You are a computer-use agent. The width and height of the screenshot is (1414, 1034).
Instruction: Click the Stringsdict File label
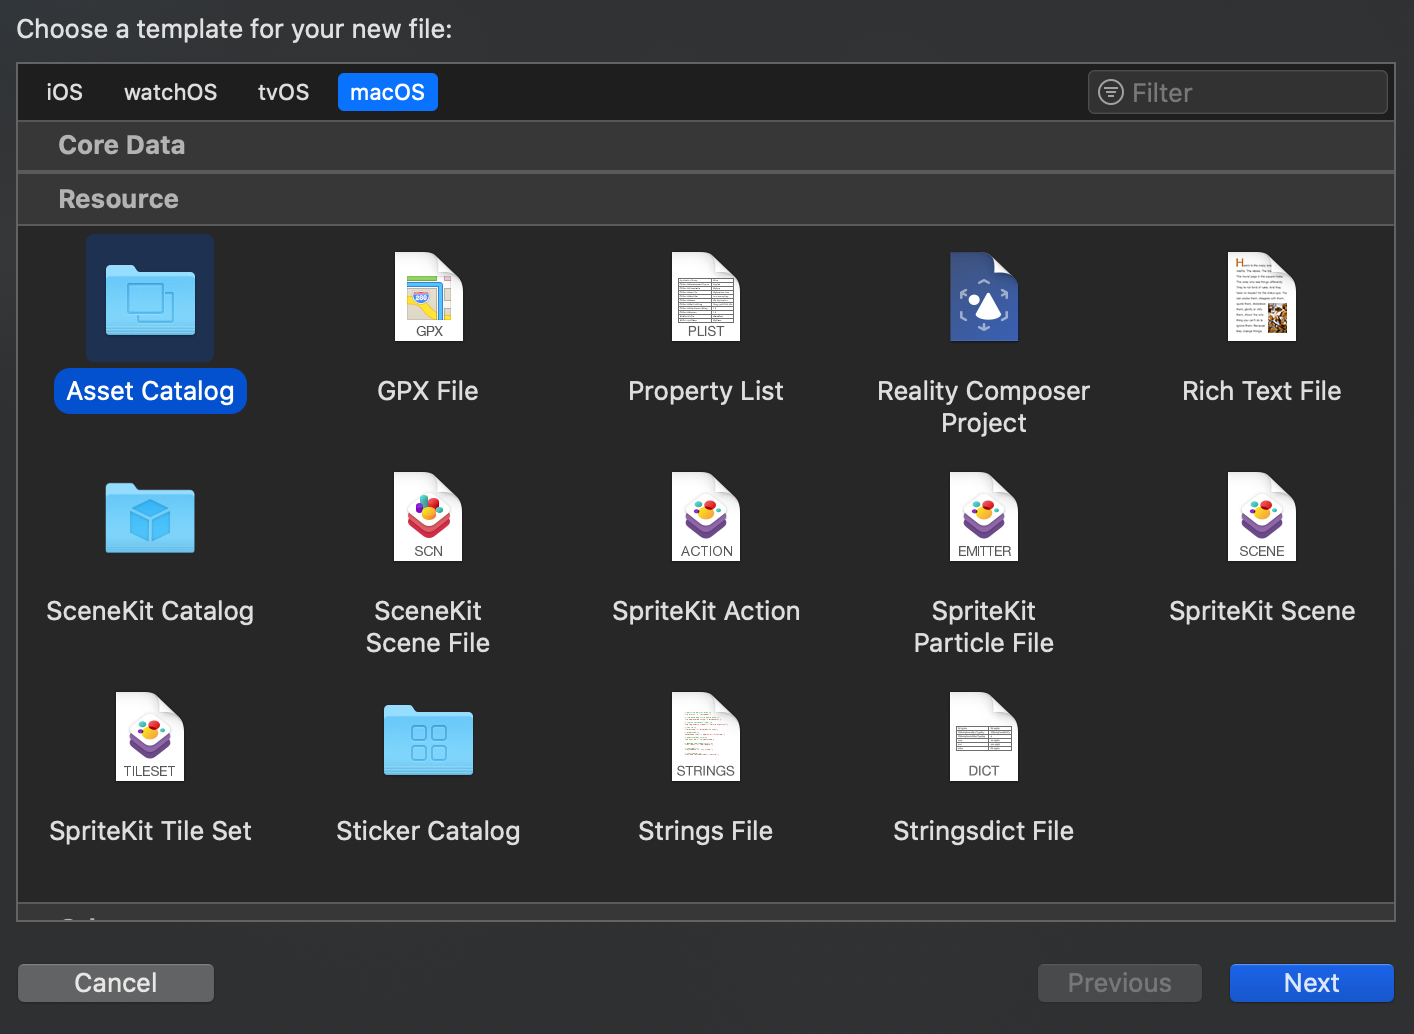tap(984, 831)
